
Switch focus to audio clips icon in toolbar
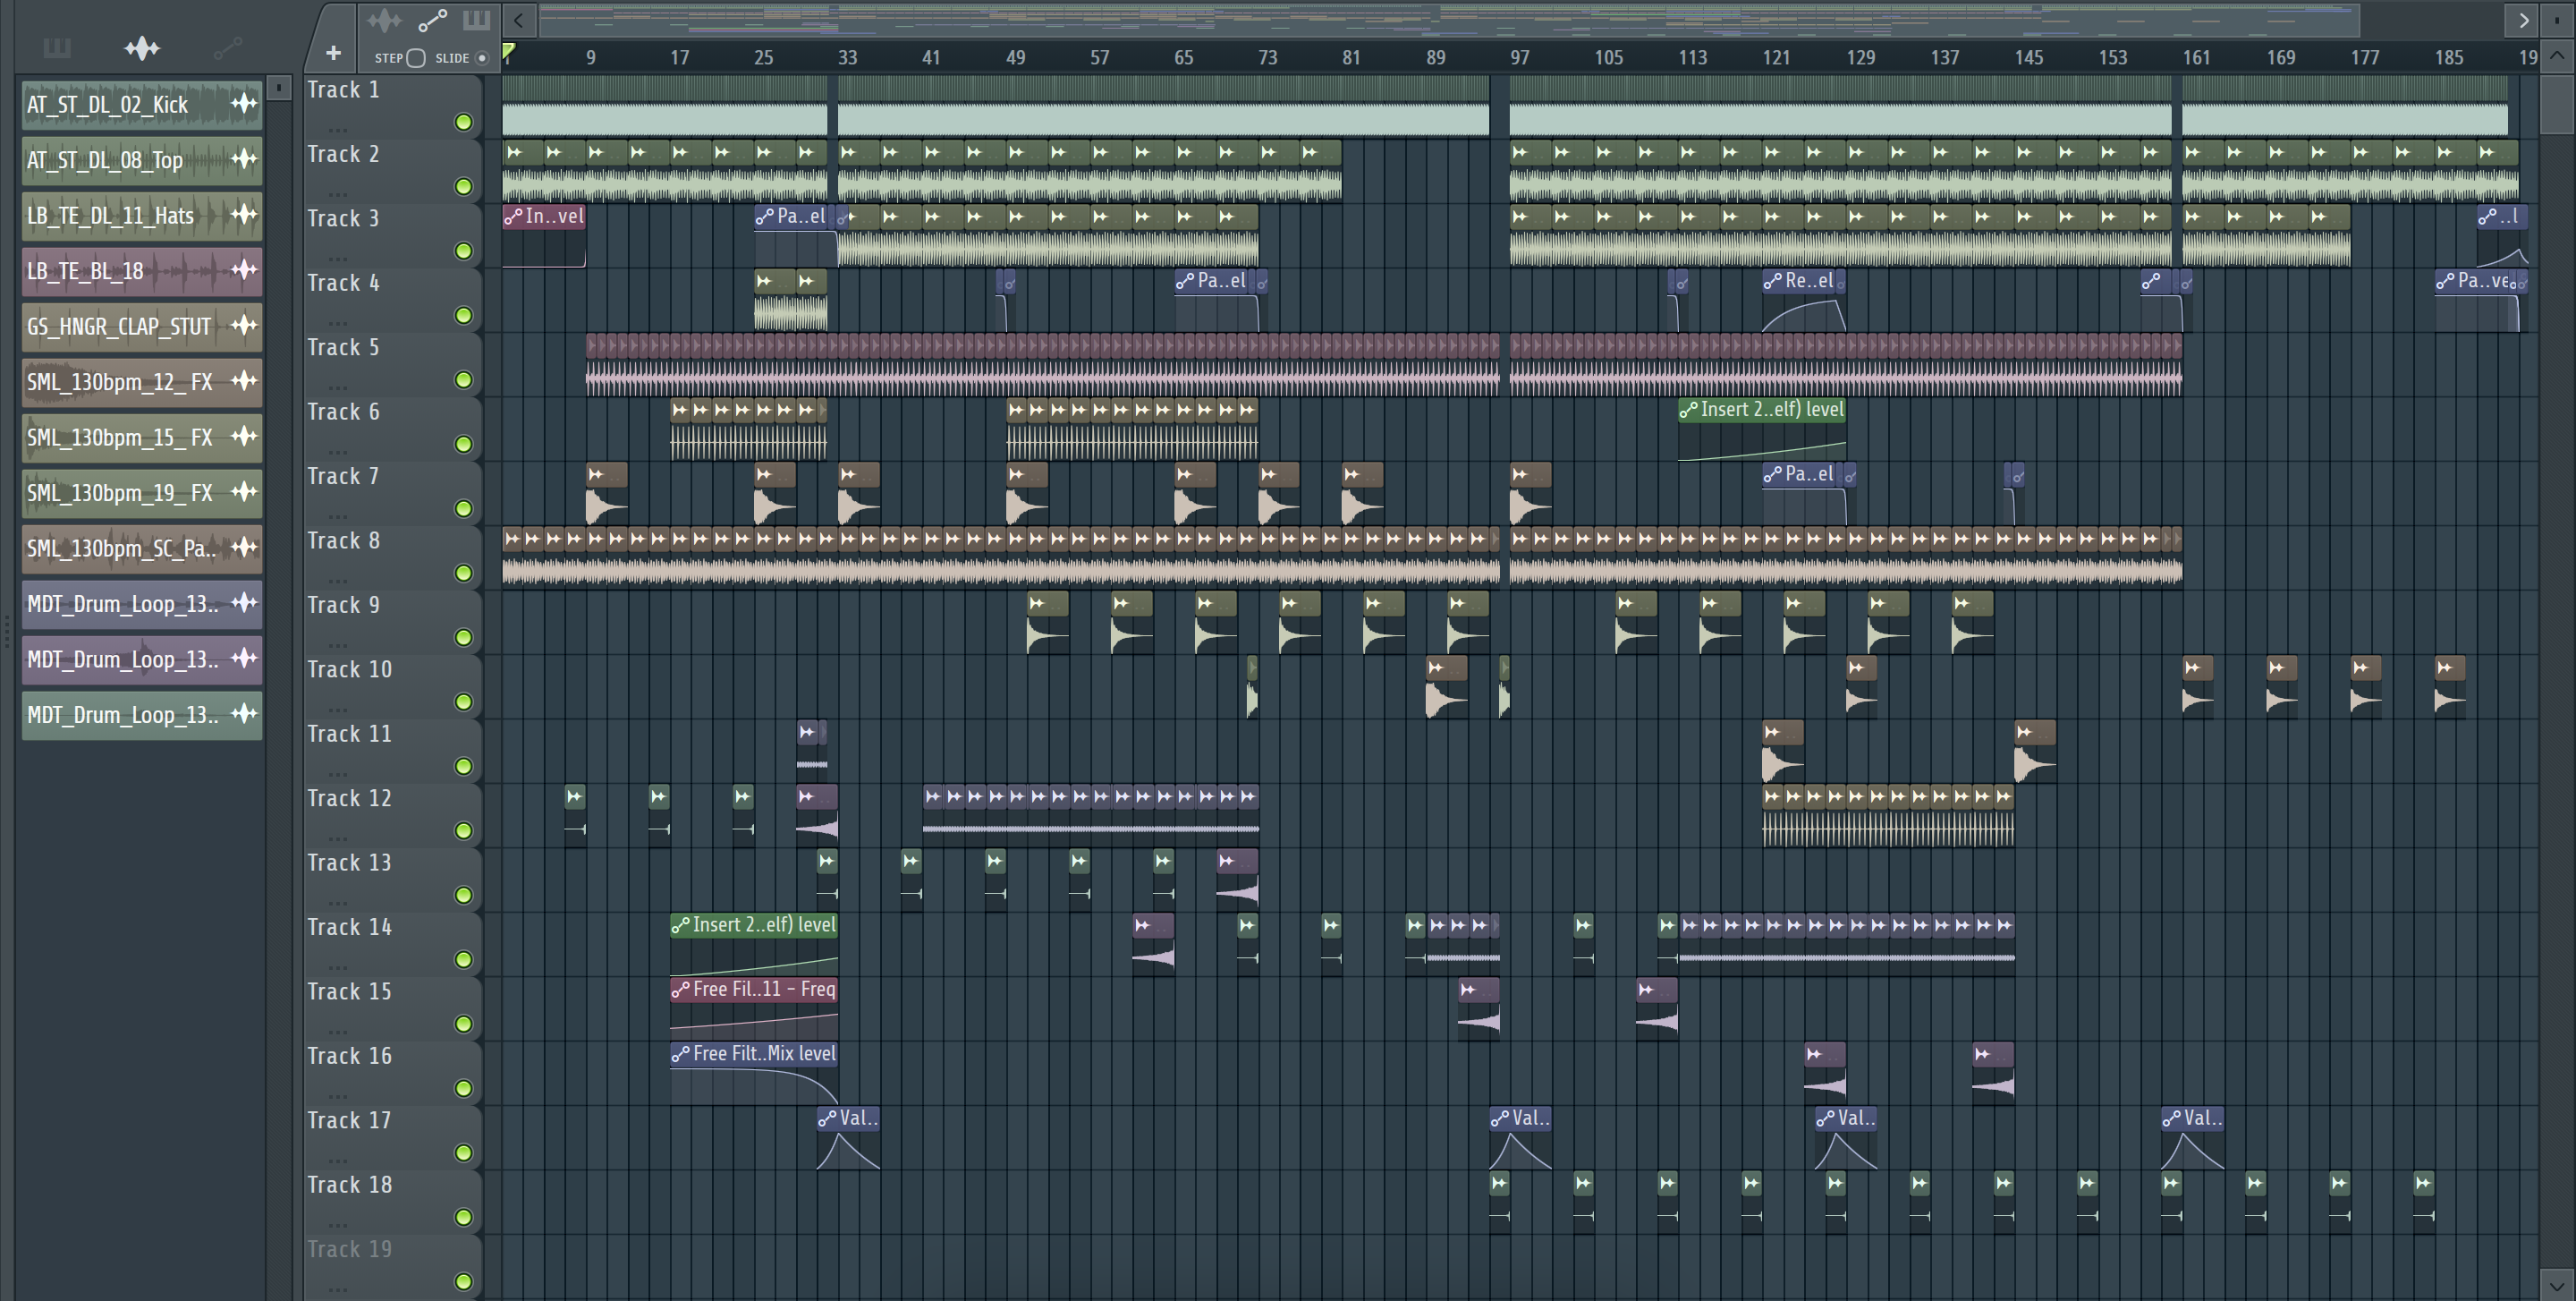click(384, 20)
